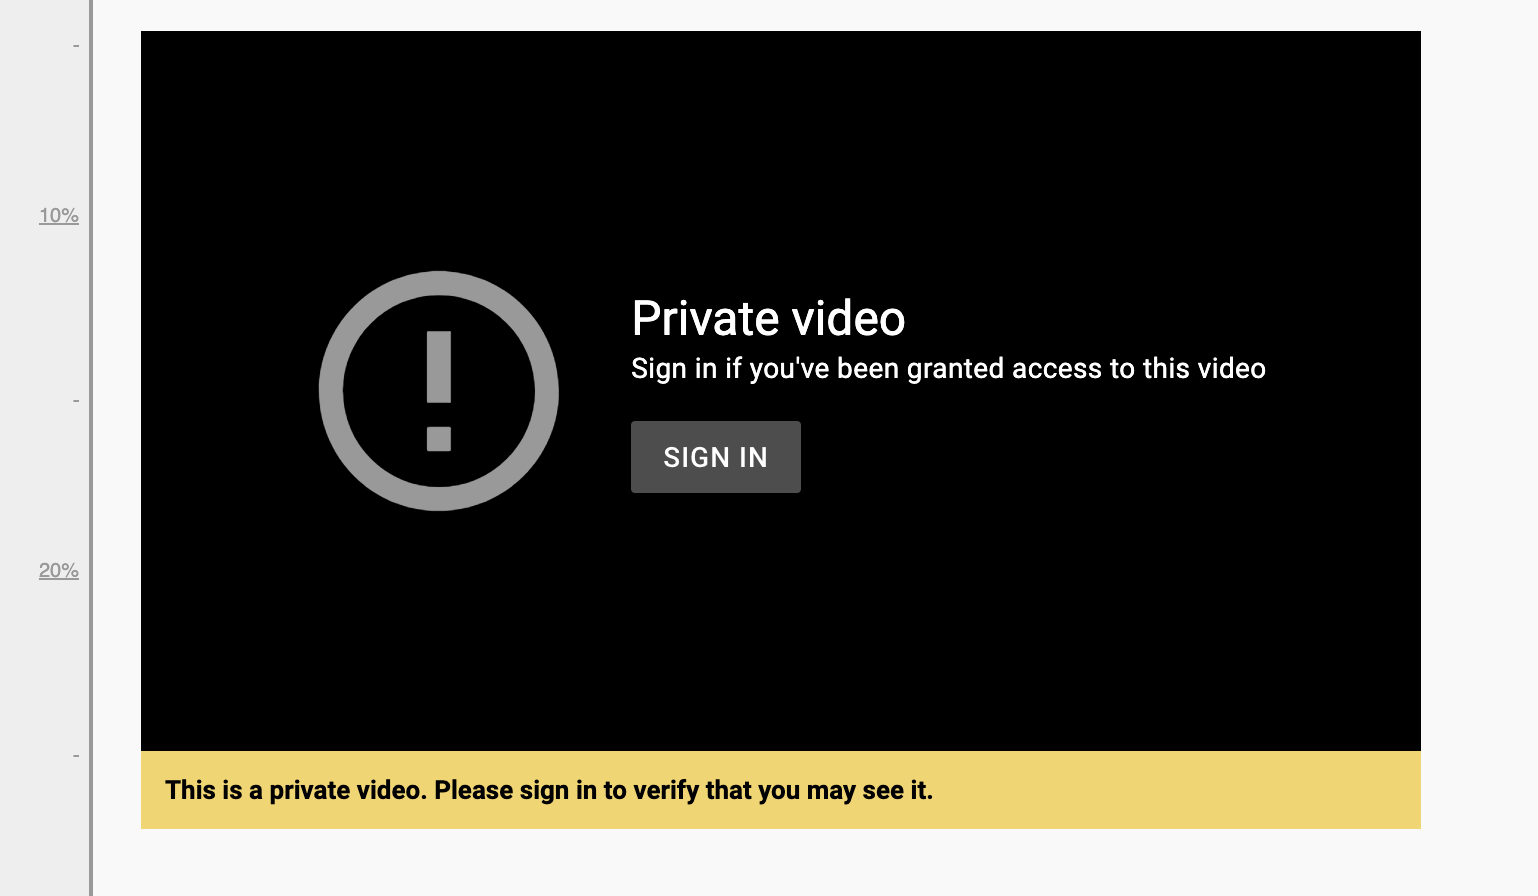Click the word "verify" in the yellow banner
The height and width of the screenshot is (896, 1538).
pos(666,790)
